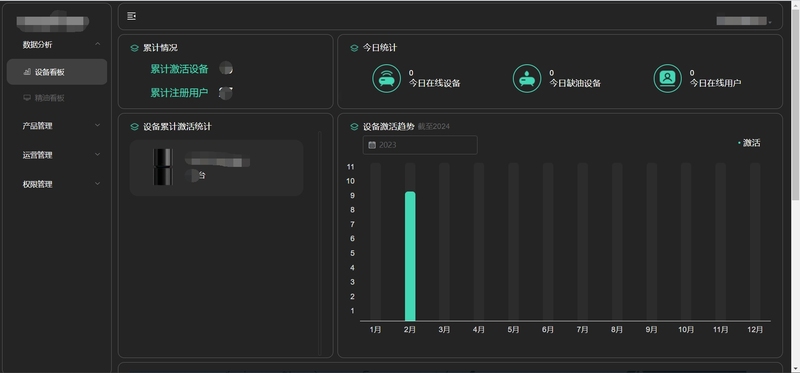Click the February activation bar
The width and height of the screenshot is (800, 373).
[x=410, y=256]
